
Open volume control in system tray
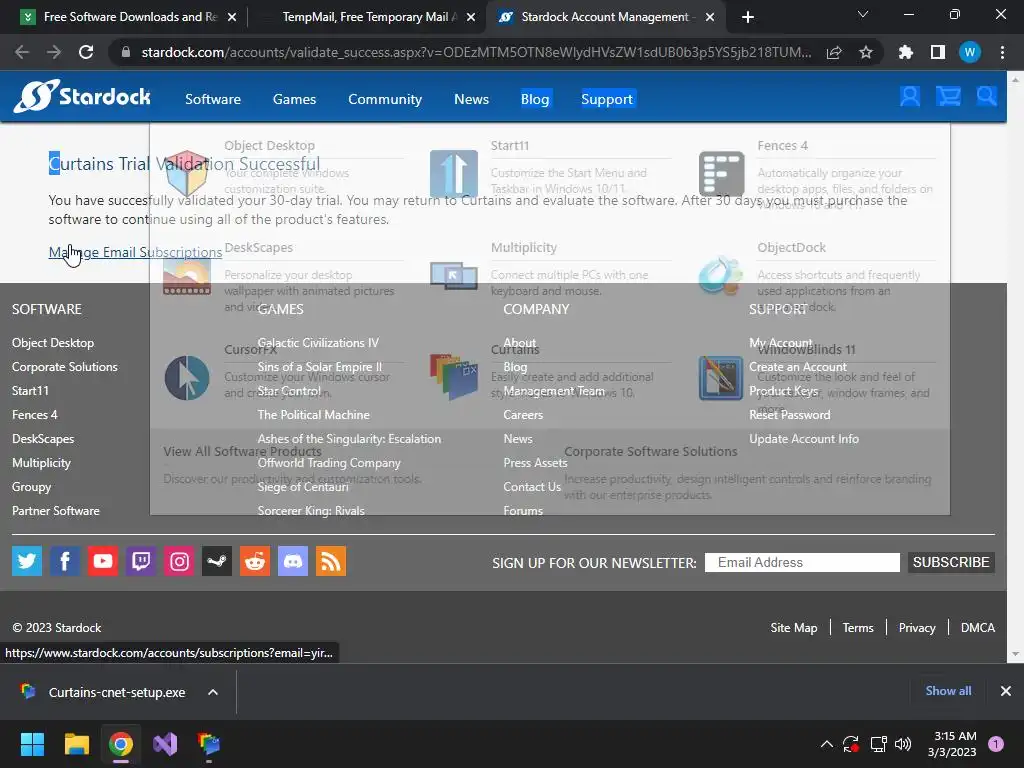tap(903, 744)
